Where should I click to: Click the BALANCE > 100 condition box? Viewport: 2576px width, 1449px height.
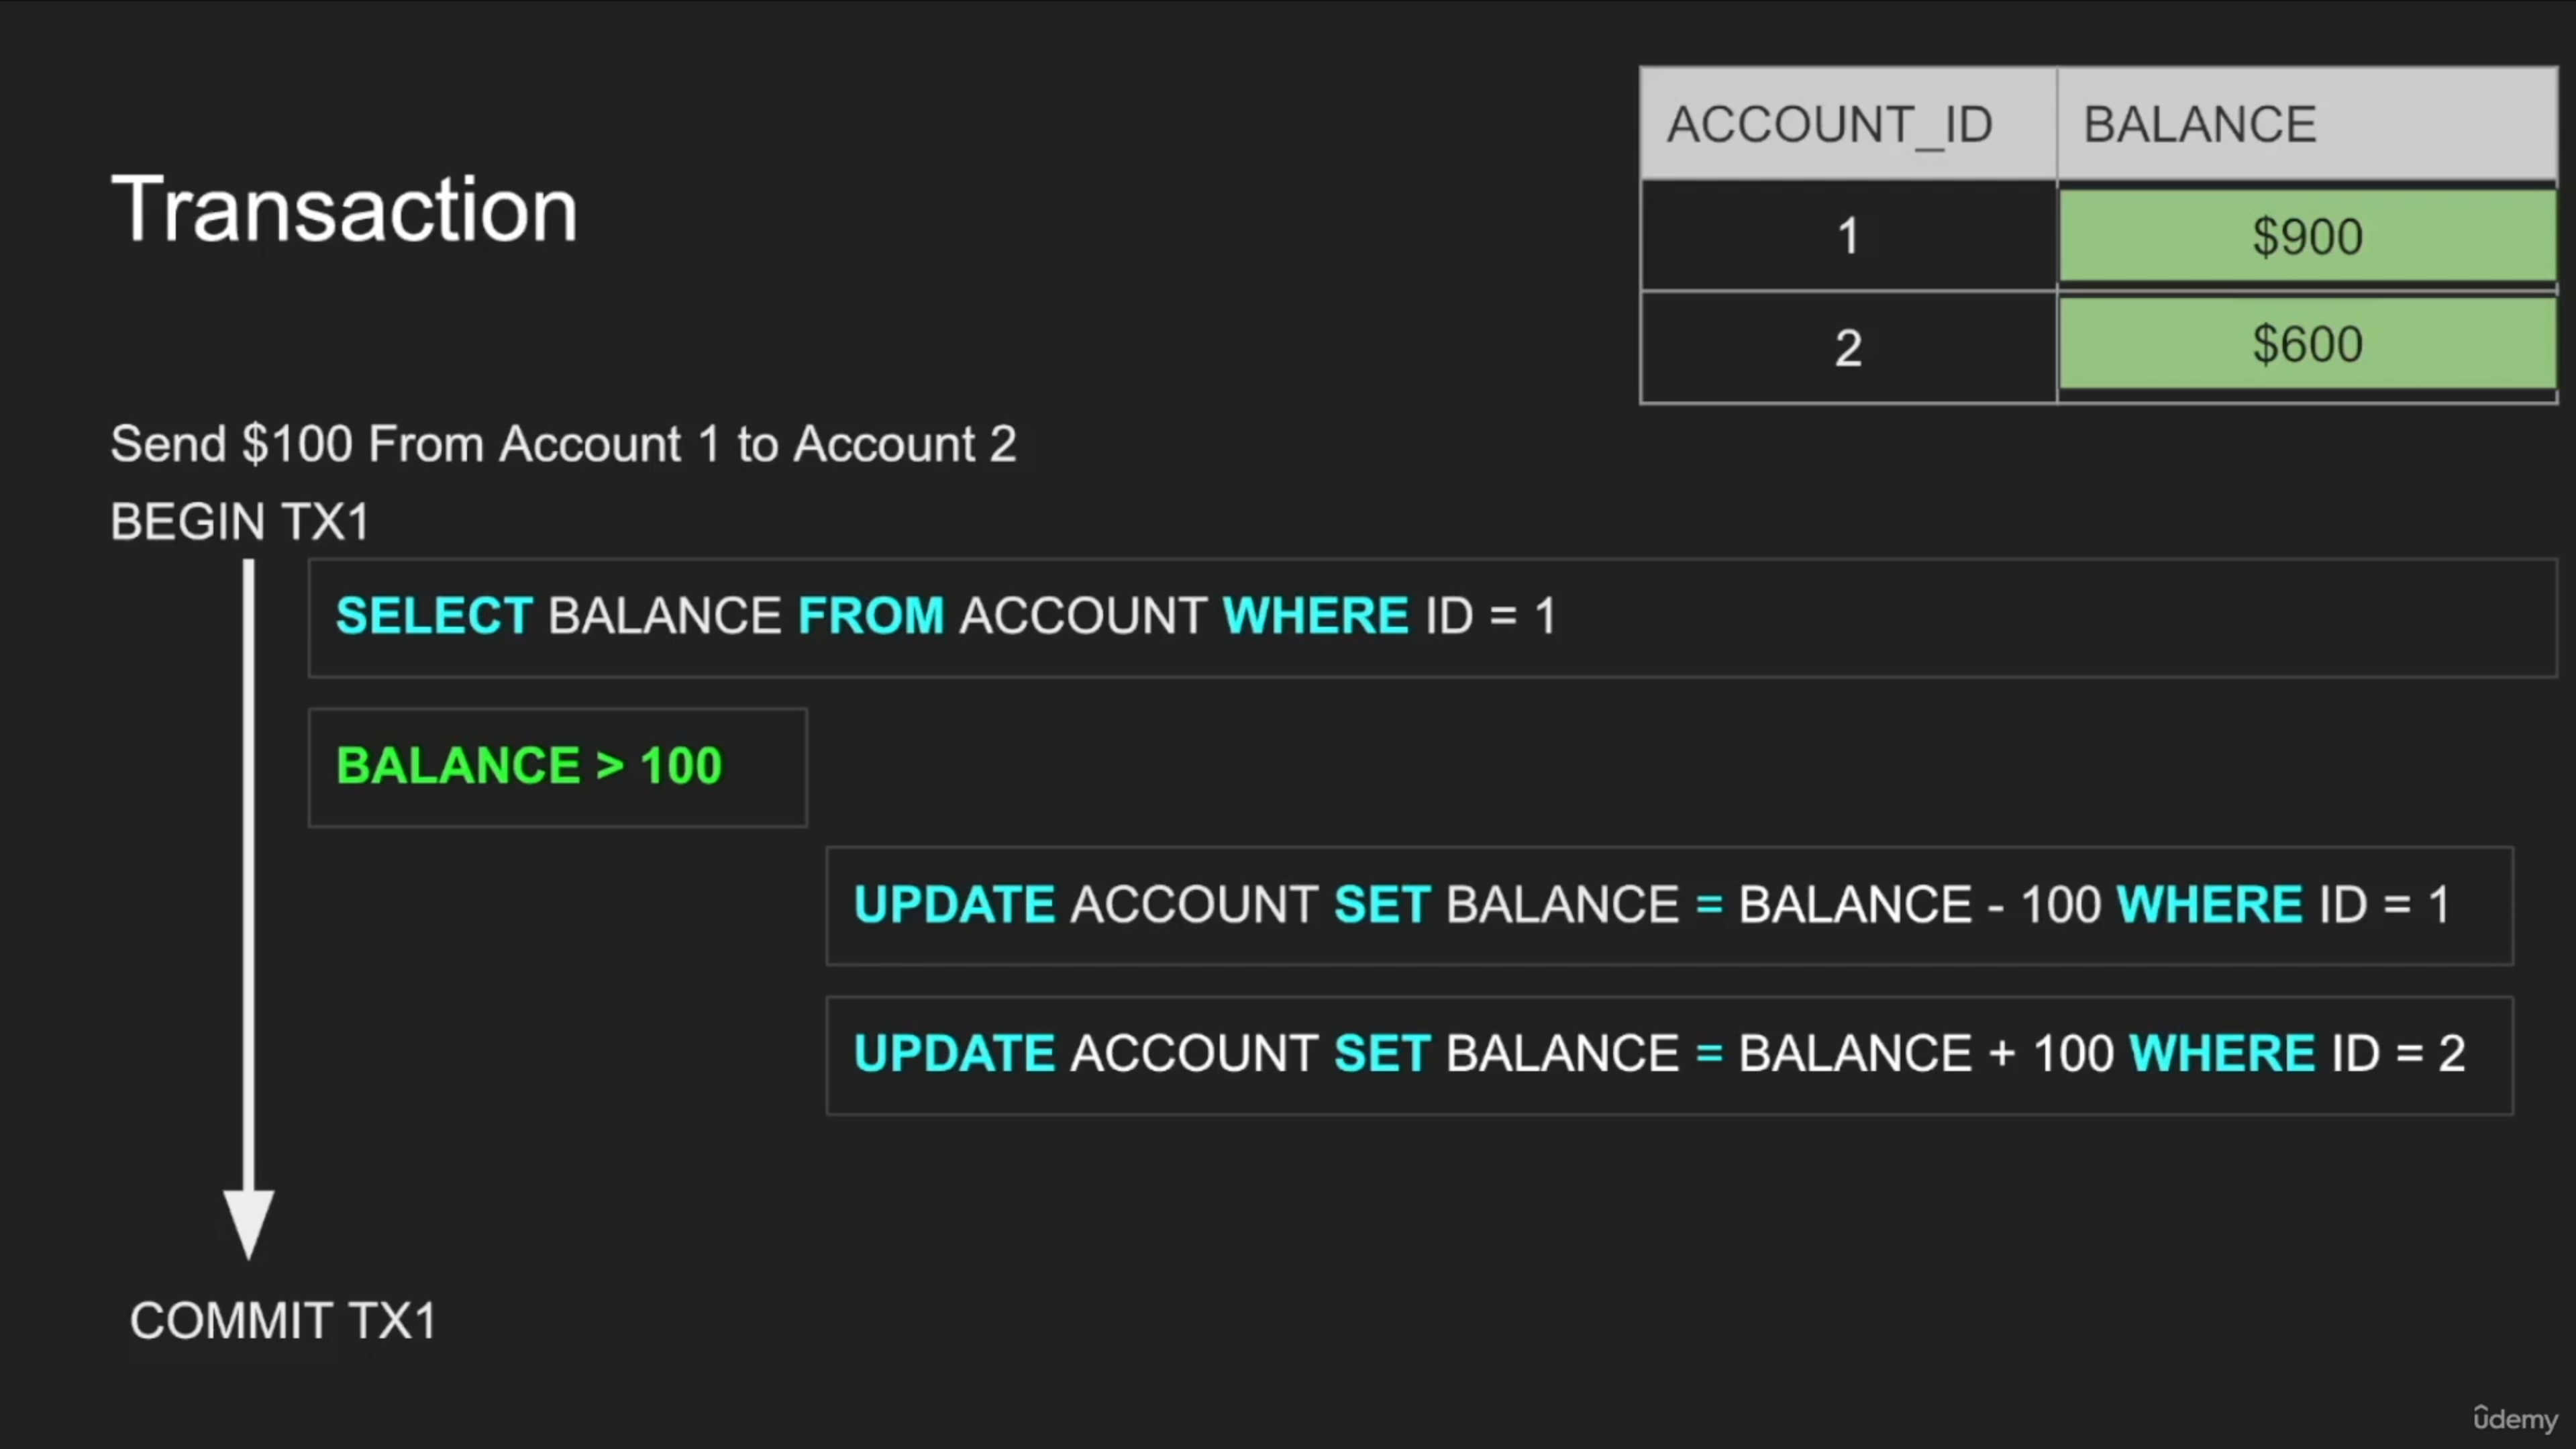(x=557, y=767)
